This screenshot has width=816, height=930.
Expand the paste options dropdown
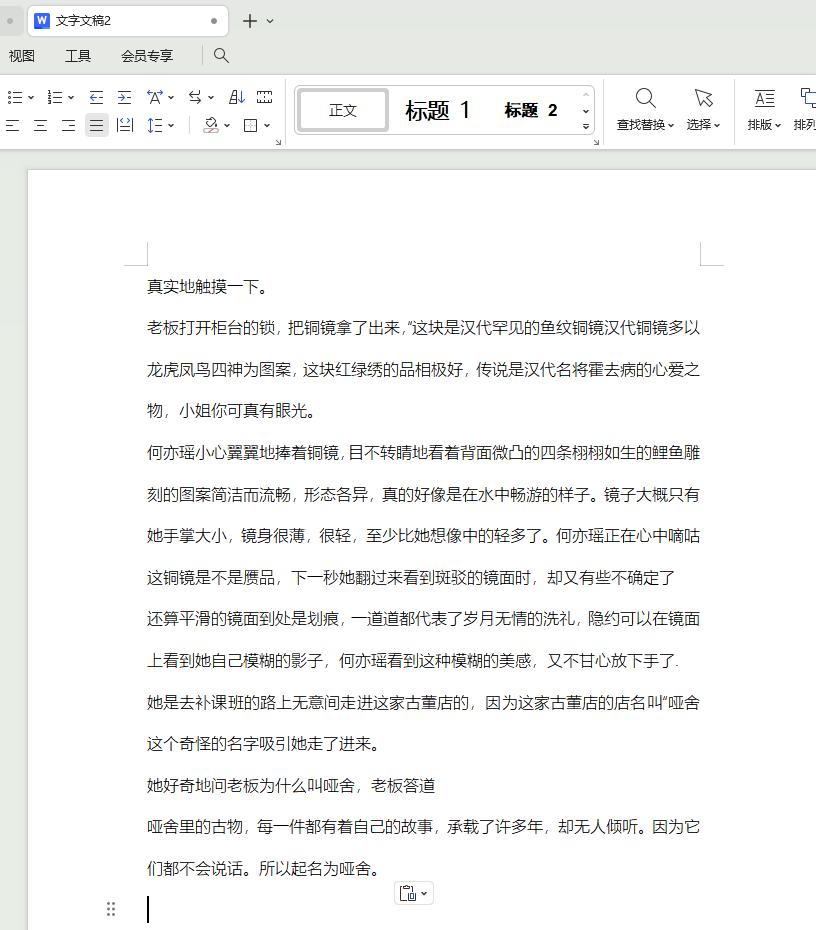[424, 894]
